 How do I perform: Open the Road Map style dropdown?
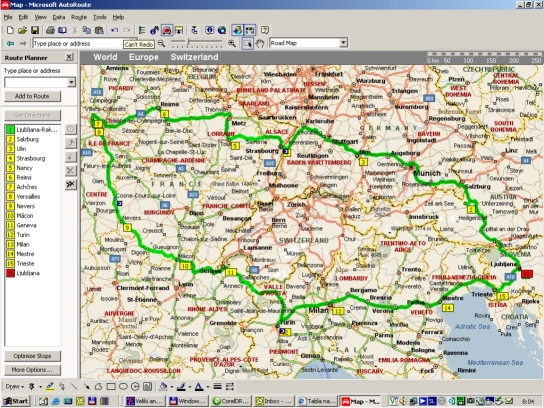click(343, 43)
